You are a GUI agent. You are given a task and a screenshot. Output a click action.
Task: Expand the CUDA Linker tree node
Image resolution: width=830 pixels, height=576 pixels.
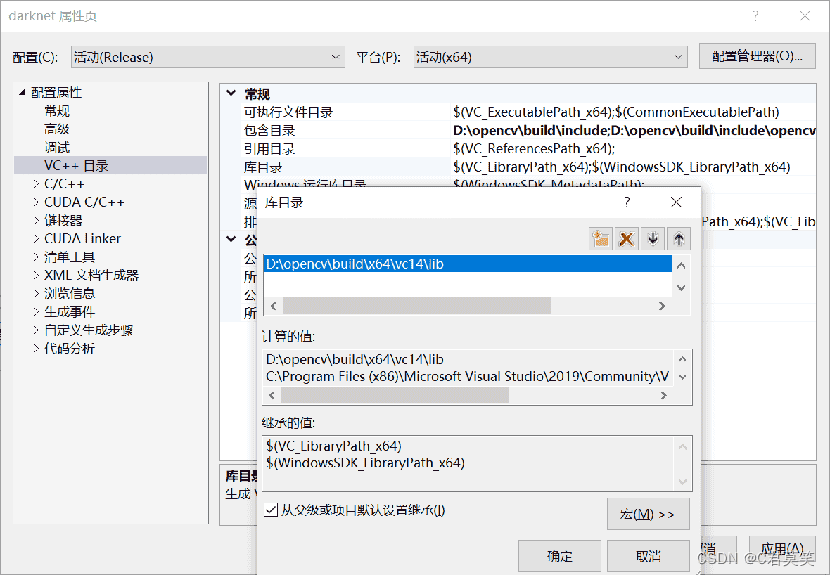[x=35, y=239]
